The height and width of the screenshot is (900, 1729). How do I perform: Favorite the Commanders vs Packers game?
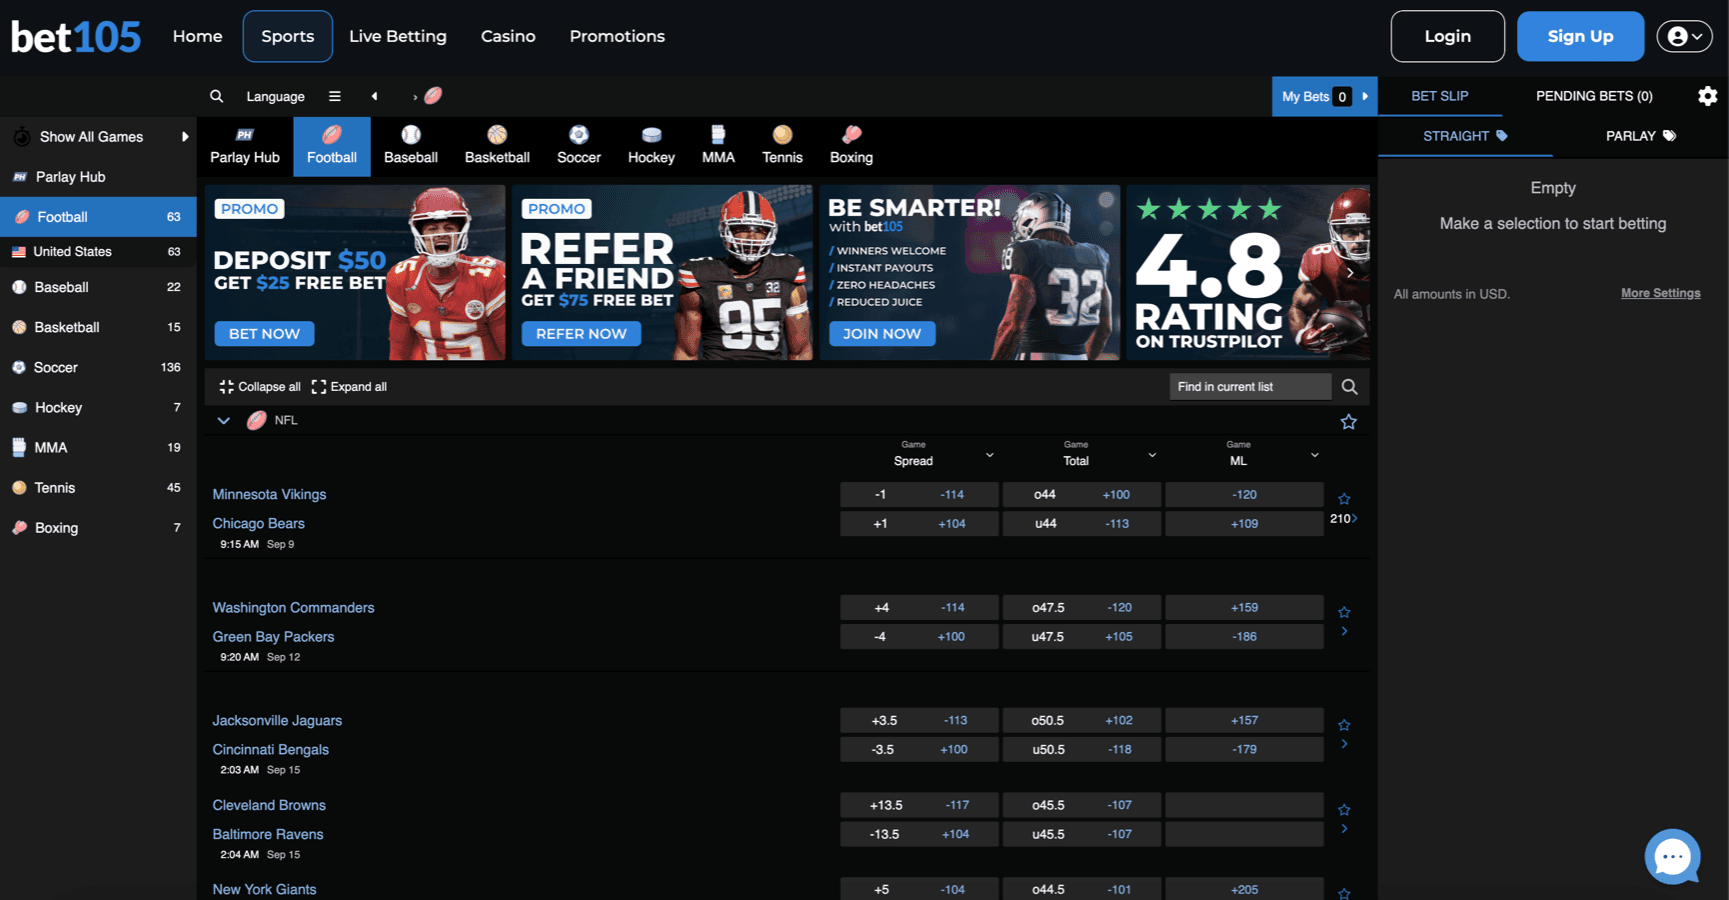coord(1344,611)
